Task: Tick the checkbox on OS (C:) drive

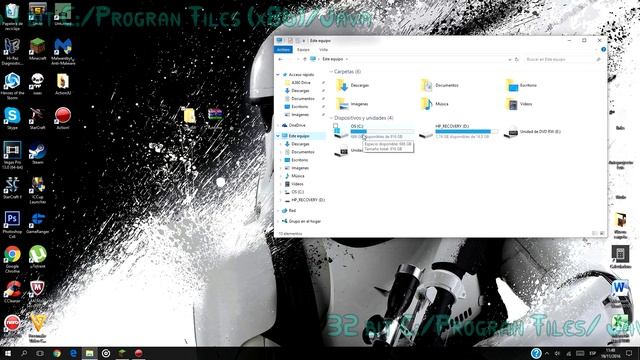Action: 336,126
